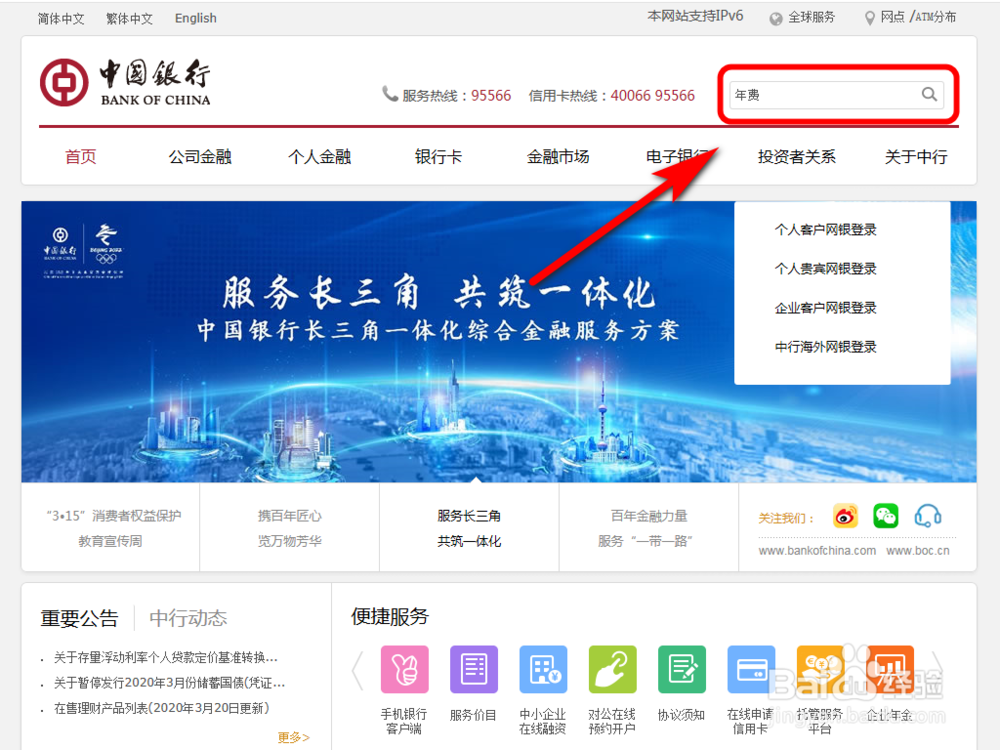The width and height of the screenshot is (1000, 750).
Task: Click 个人客户网银登录 link
Action: pyautogui.click(x=825, y=230)
